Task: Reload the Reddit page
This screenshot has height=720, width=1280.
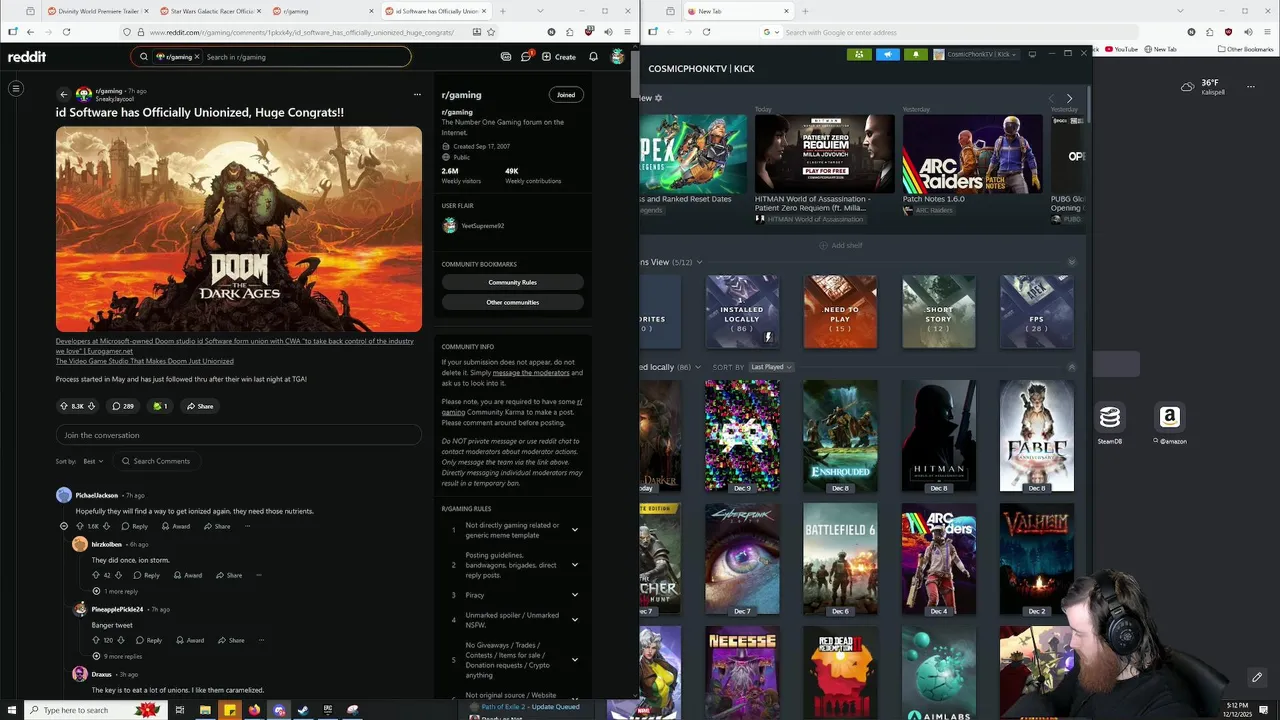Action: pyautogui.click(x=66, y=32)
